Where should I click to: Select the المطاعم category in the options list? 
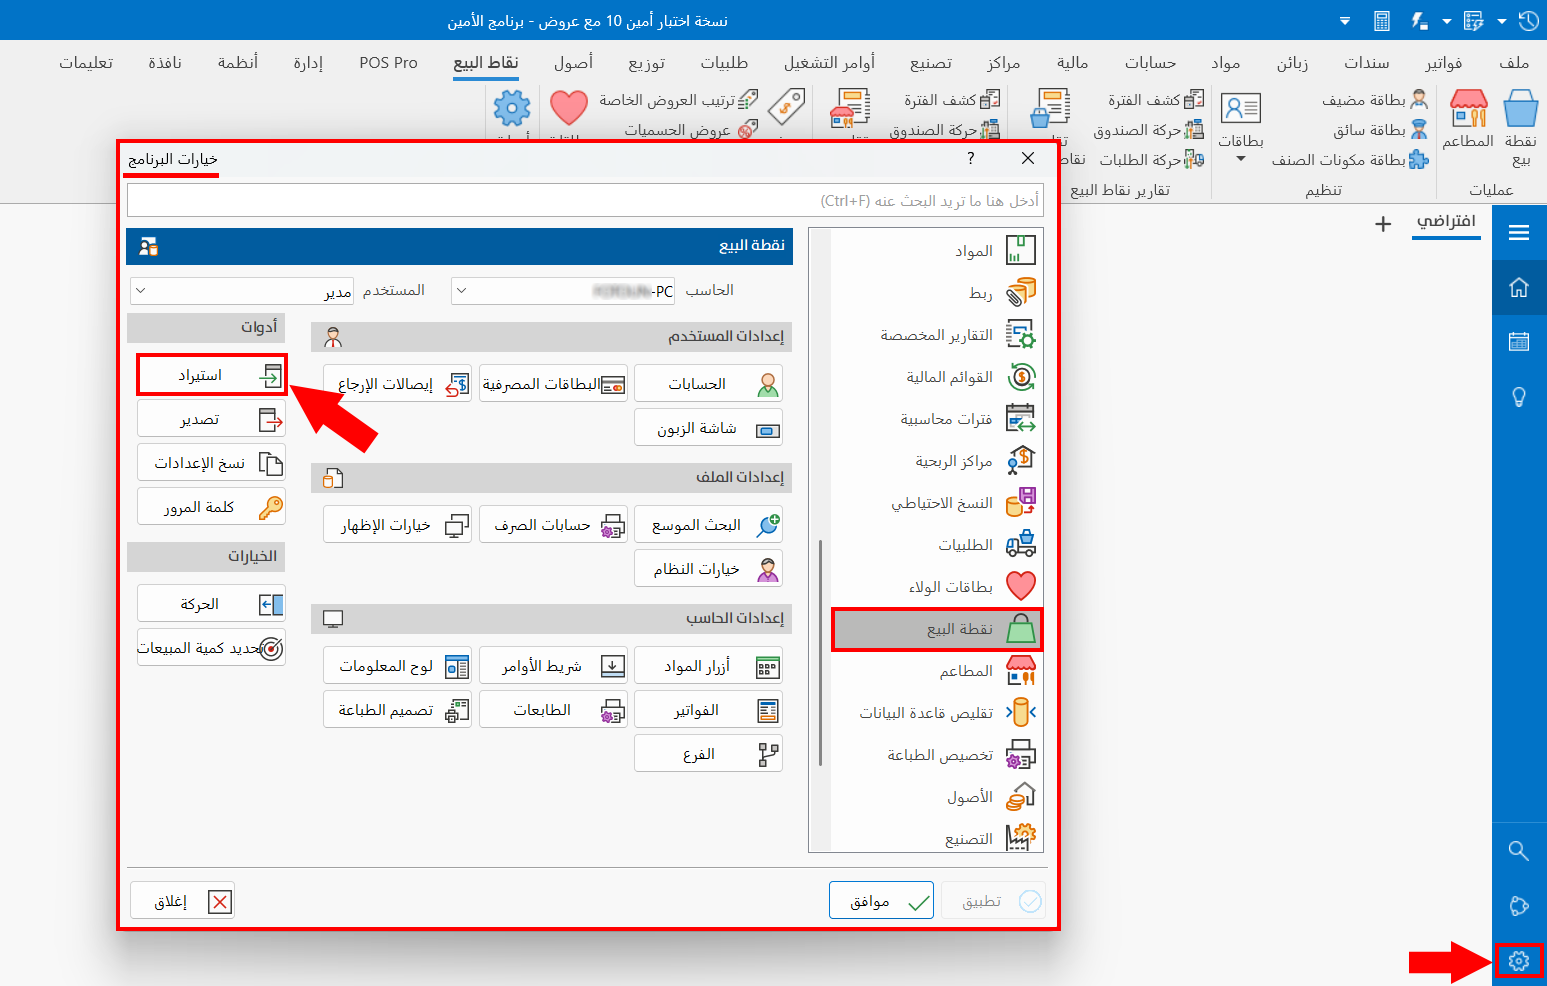(936, 671)
